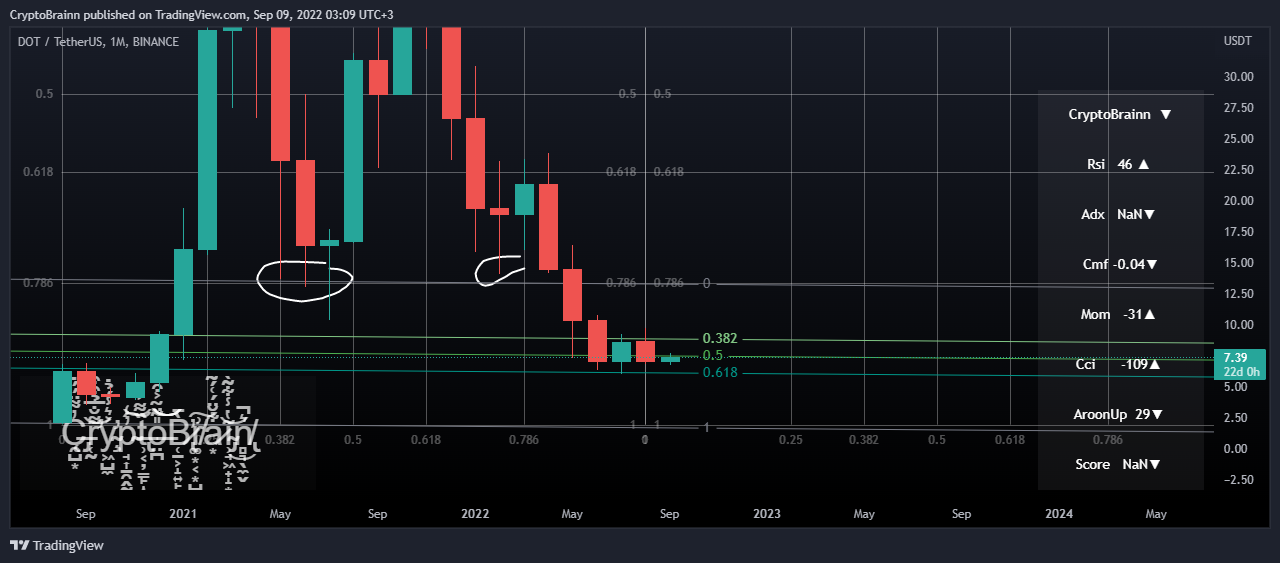Image resolution: width=1280 pixels, height=563 pixels.
Task: Click the 10.00 price axis label
Action: [x=1238, y=324]
